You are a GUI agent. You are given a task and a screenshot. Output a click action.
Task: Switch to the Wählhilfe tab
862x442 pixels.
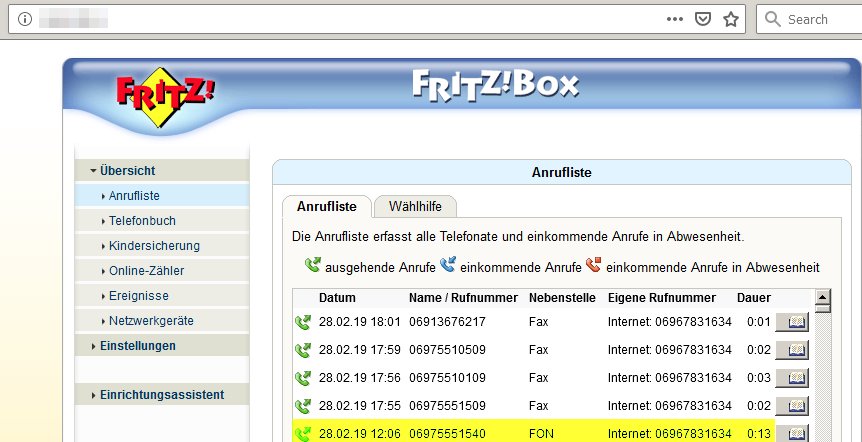click(x=414, y=206)
